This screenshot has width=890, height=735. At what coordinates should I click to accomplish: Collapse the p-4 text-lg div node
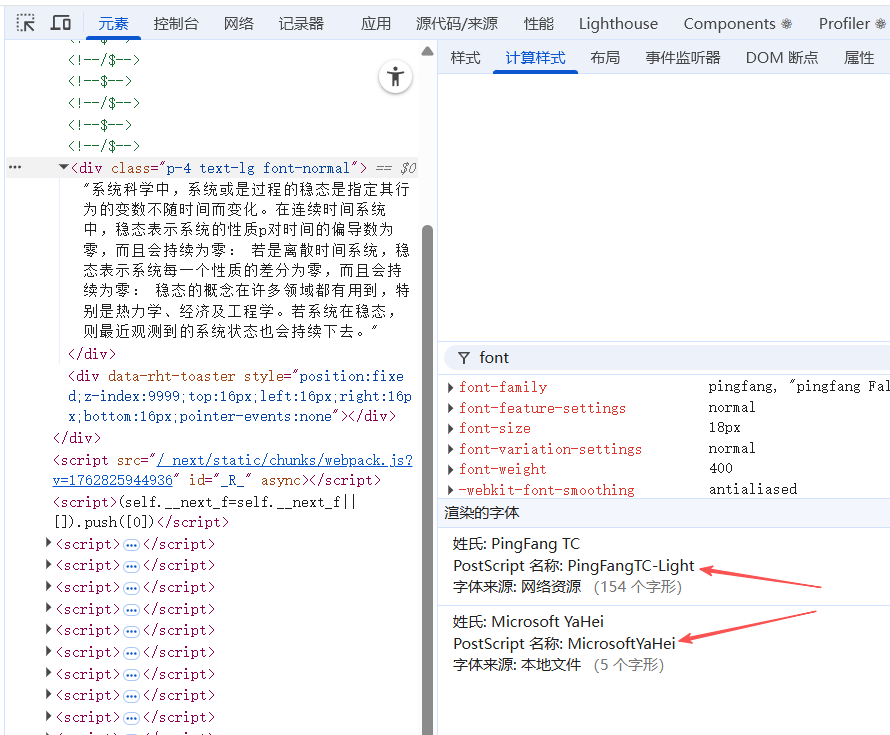pos(64,168)
